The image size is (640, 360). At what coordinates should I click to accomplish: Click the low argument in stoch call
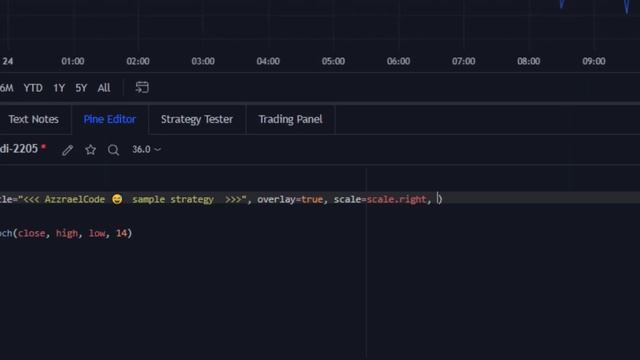point(97,233)
